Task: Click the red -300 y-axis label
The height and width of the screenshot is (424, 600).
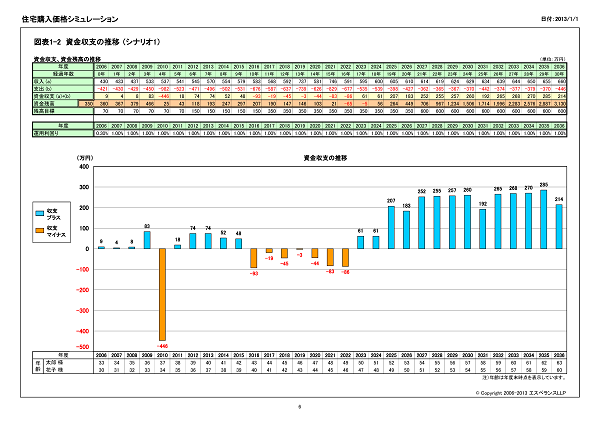Action: pyautogui.click(x=83, y=311)
